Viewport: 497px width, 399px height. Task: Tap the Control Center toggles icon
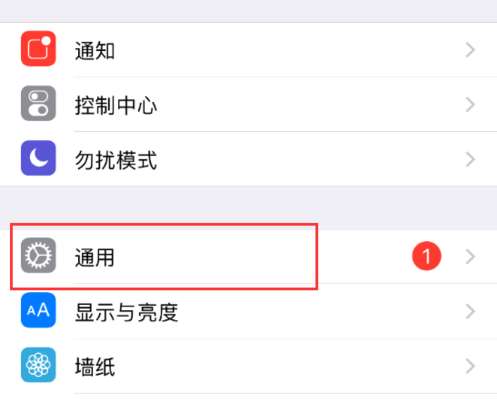point(38,103)
